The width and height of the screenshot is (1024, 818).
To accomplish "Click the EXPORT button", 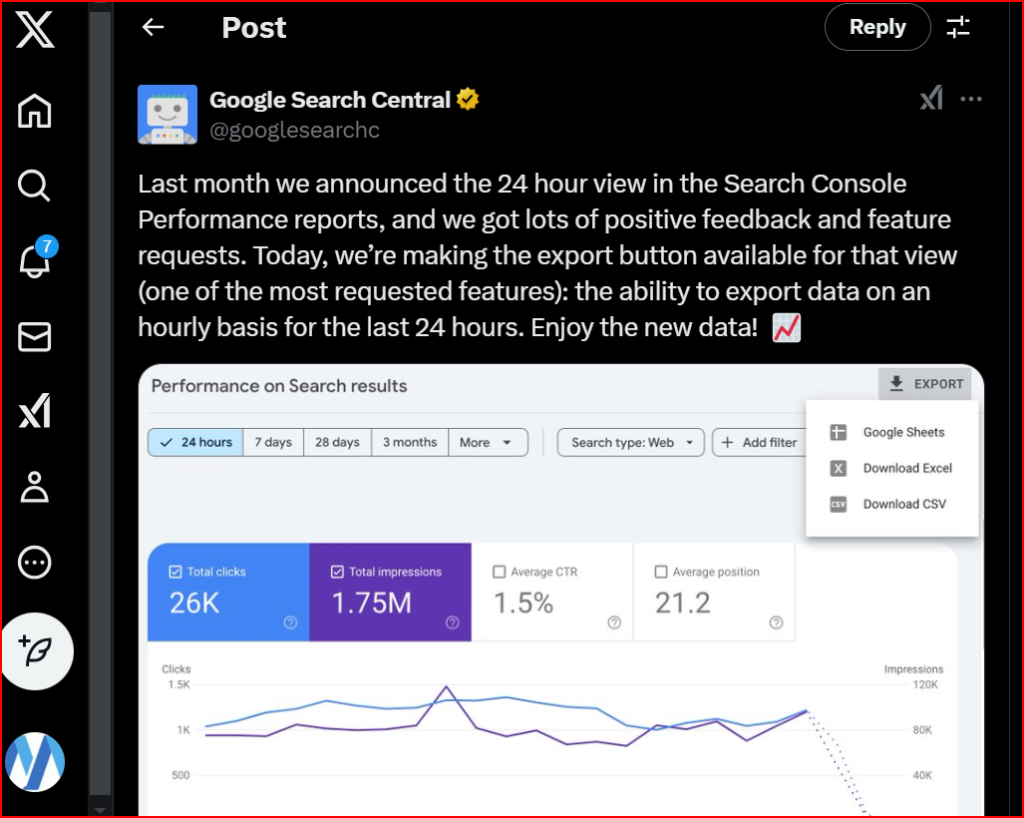I will [925, 384].
